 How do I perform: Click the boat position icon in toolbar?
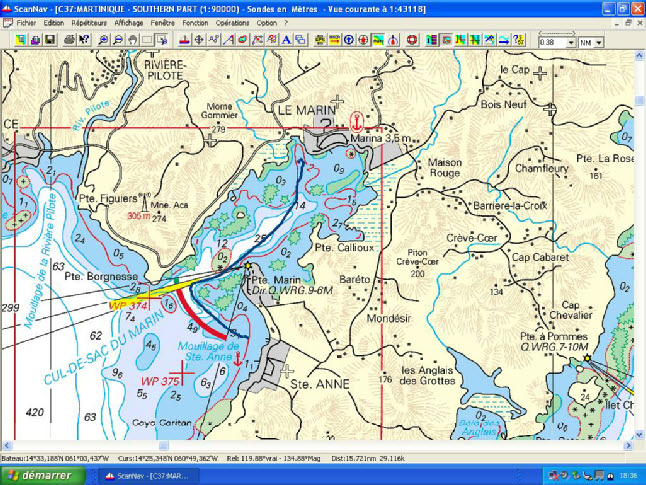(184, 41)
